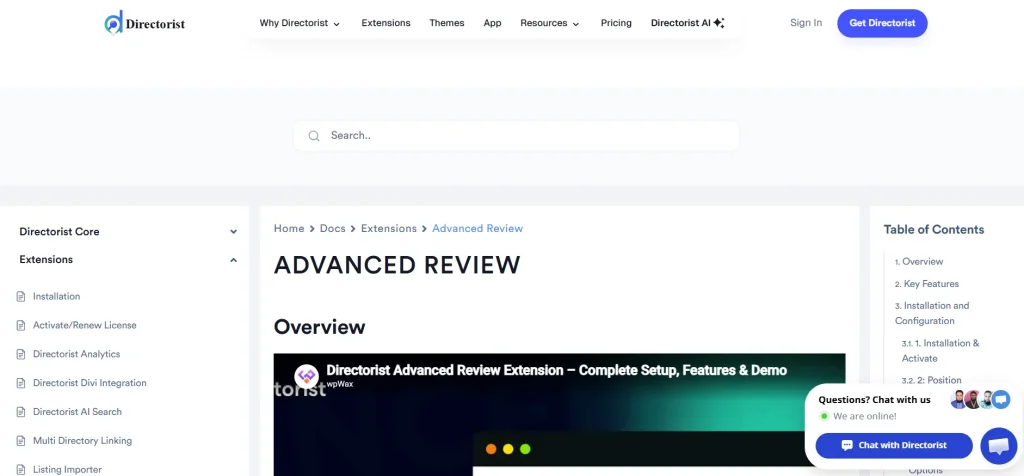Open the Themes nav item
Viewport: 1024px width, 476px height.
click(447, 23)
